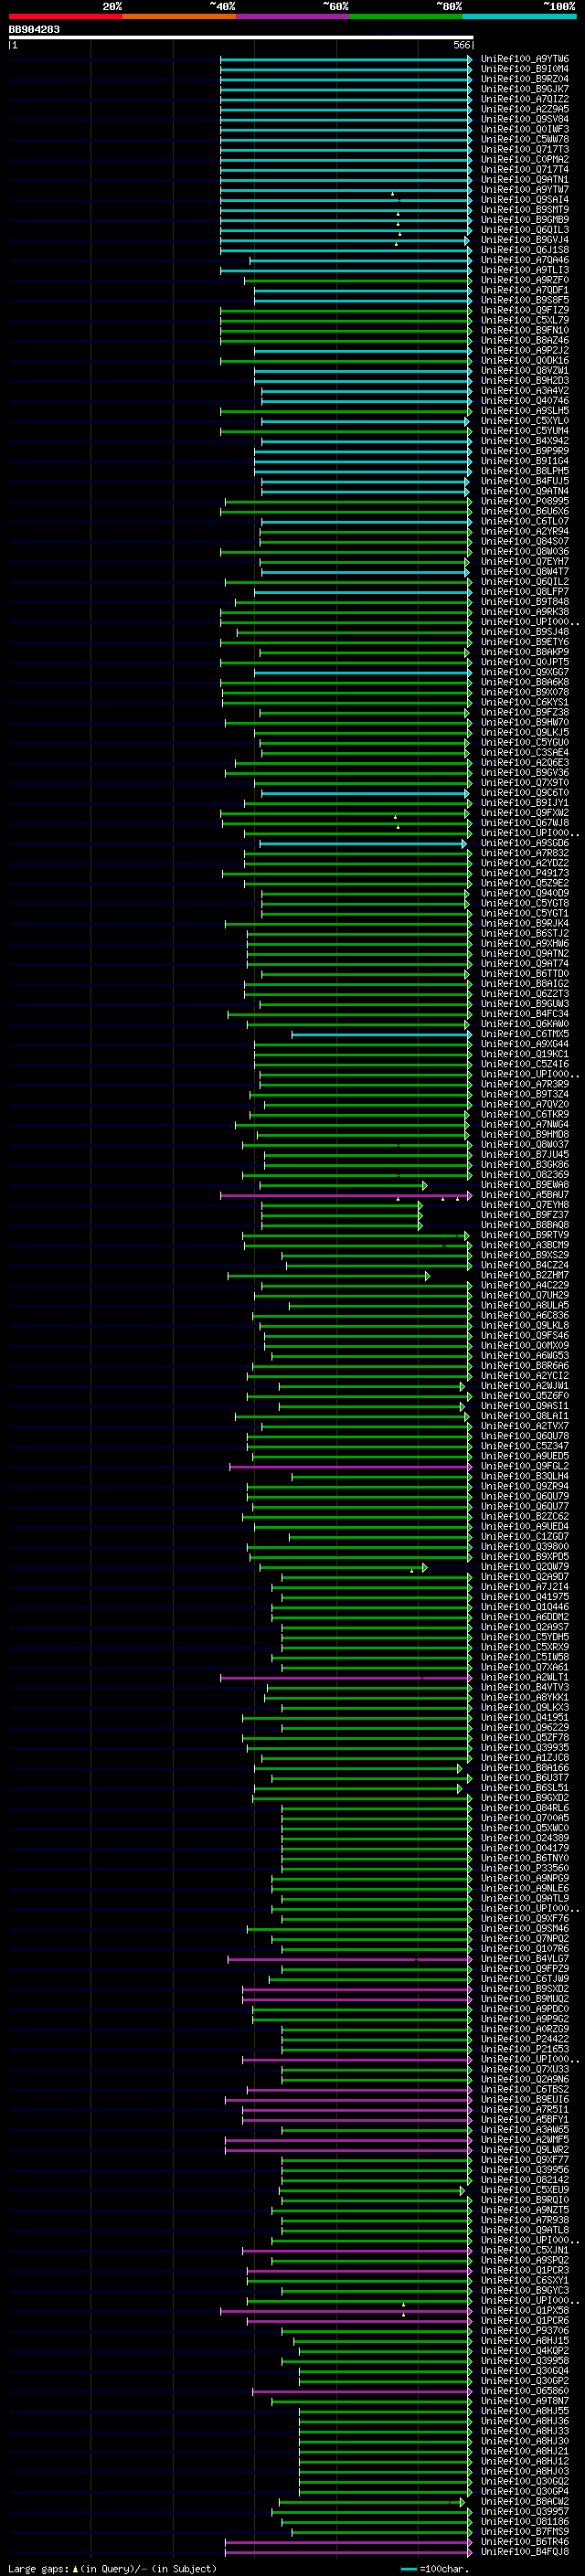Viewport: 585px width, 2576px height.
Task: Click the green bar for UniRef100_Q2QW79
Action: pyautogui.click(x=343, y=1567)
